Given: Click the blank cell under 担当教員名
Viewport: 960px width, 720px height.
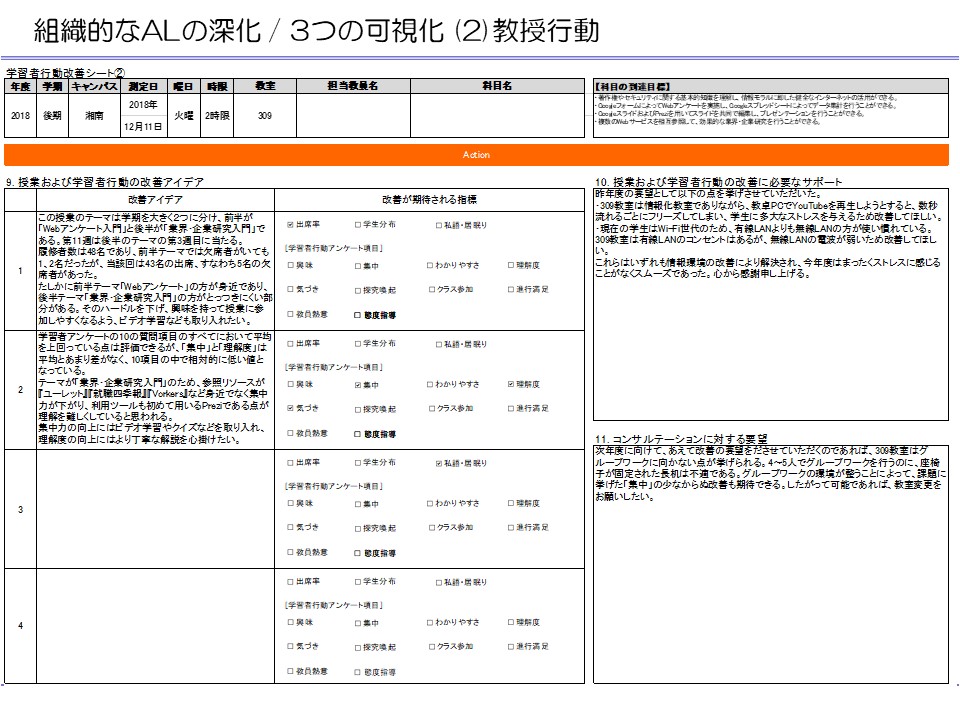Looking at the screenshot, I should (353, 115).
